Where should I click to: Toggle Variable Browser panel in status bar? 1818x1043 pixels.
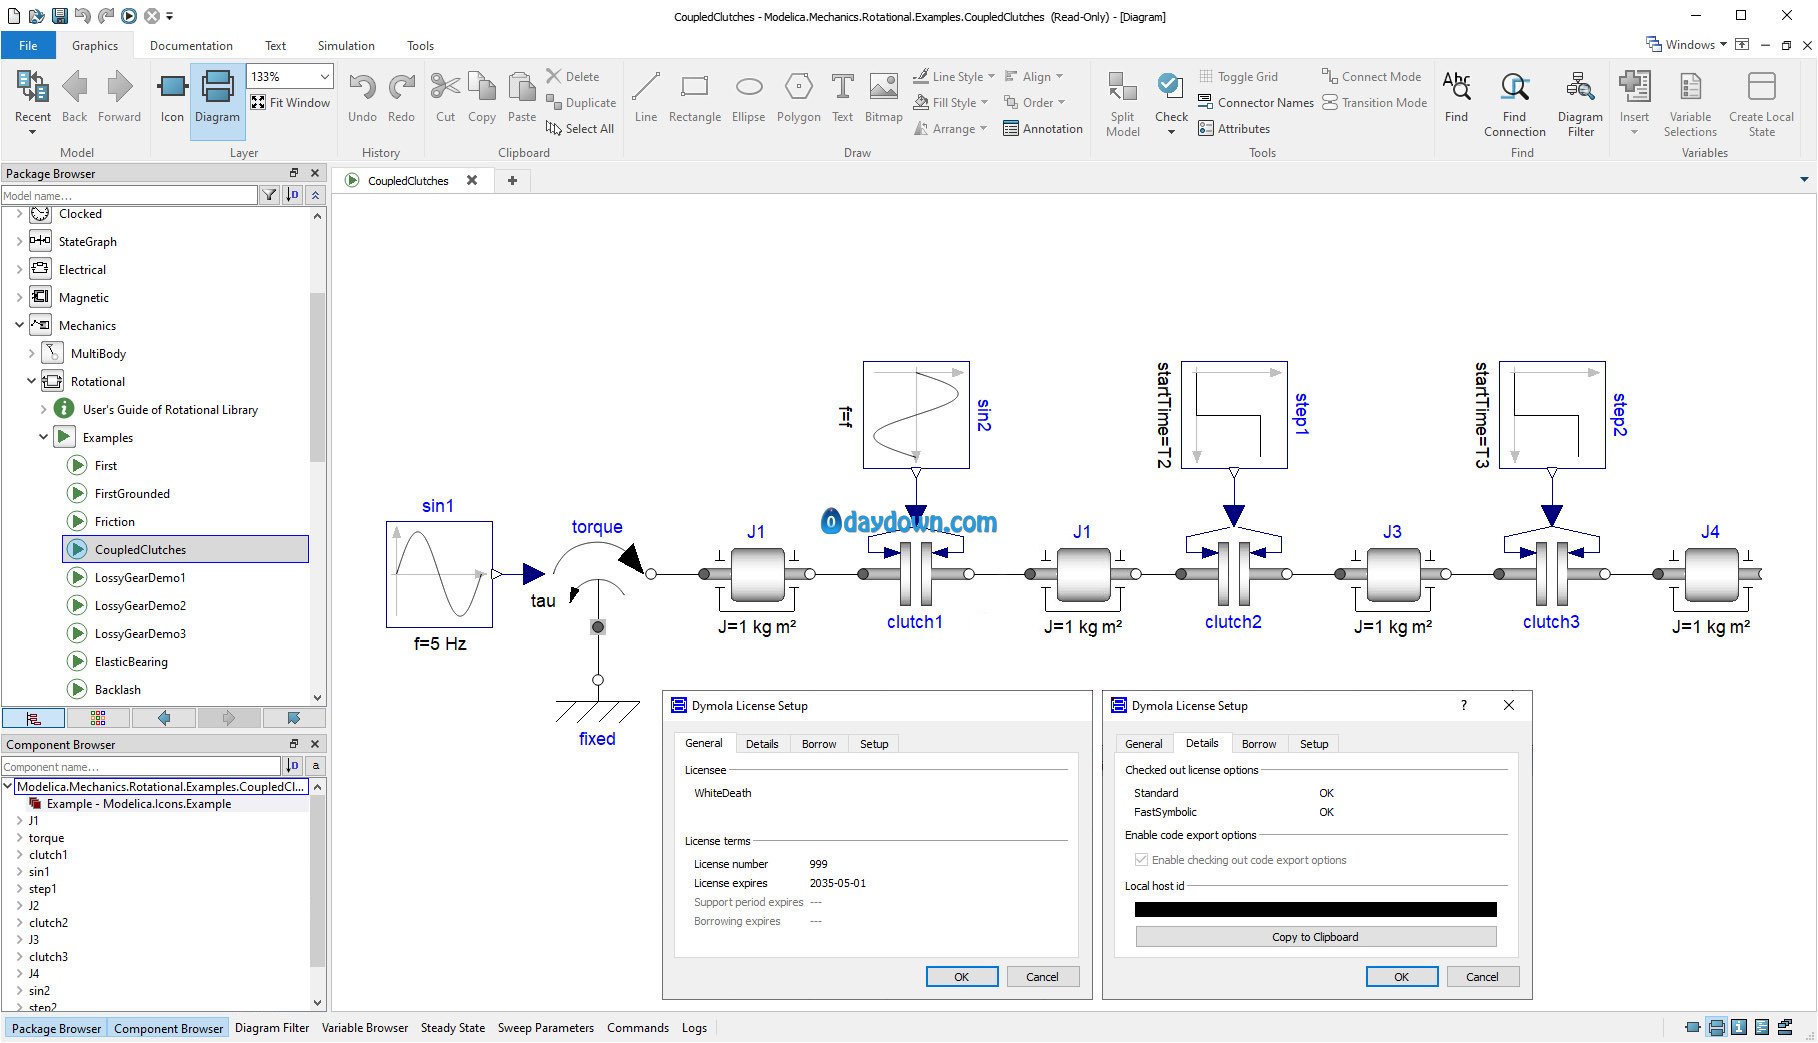365,1028
